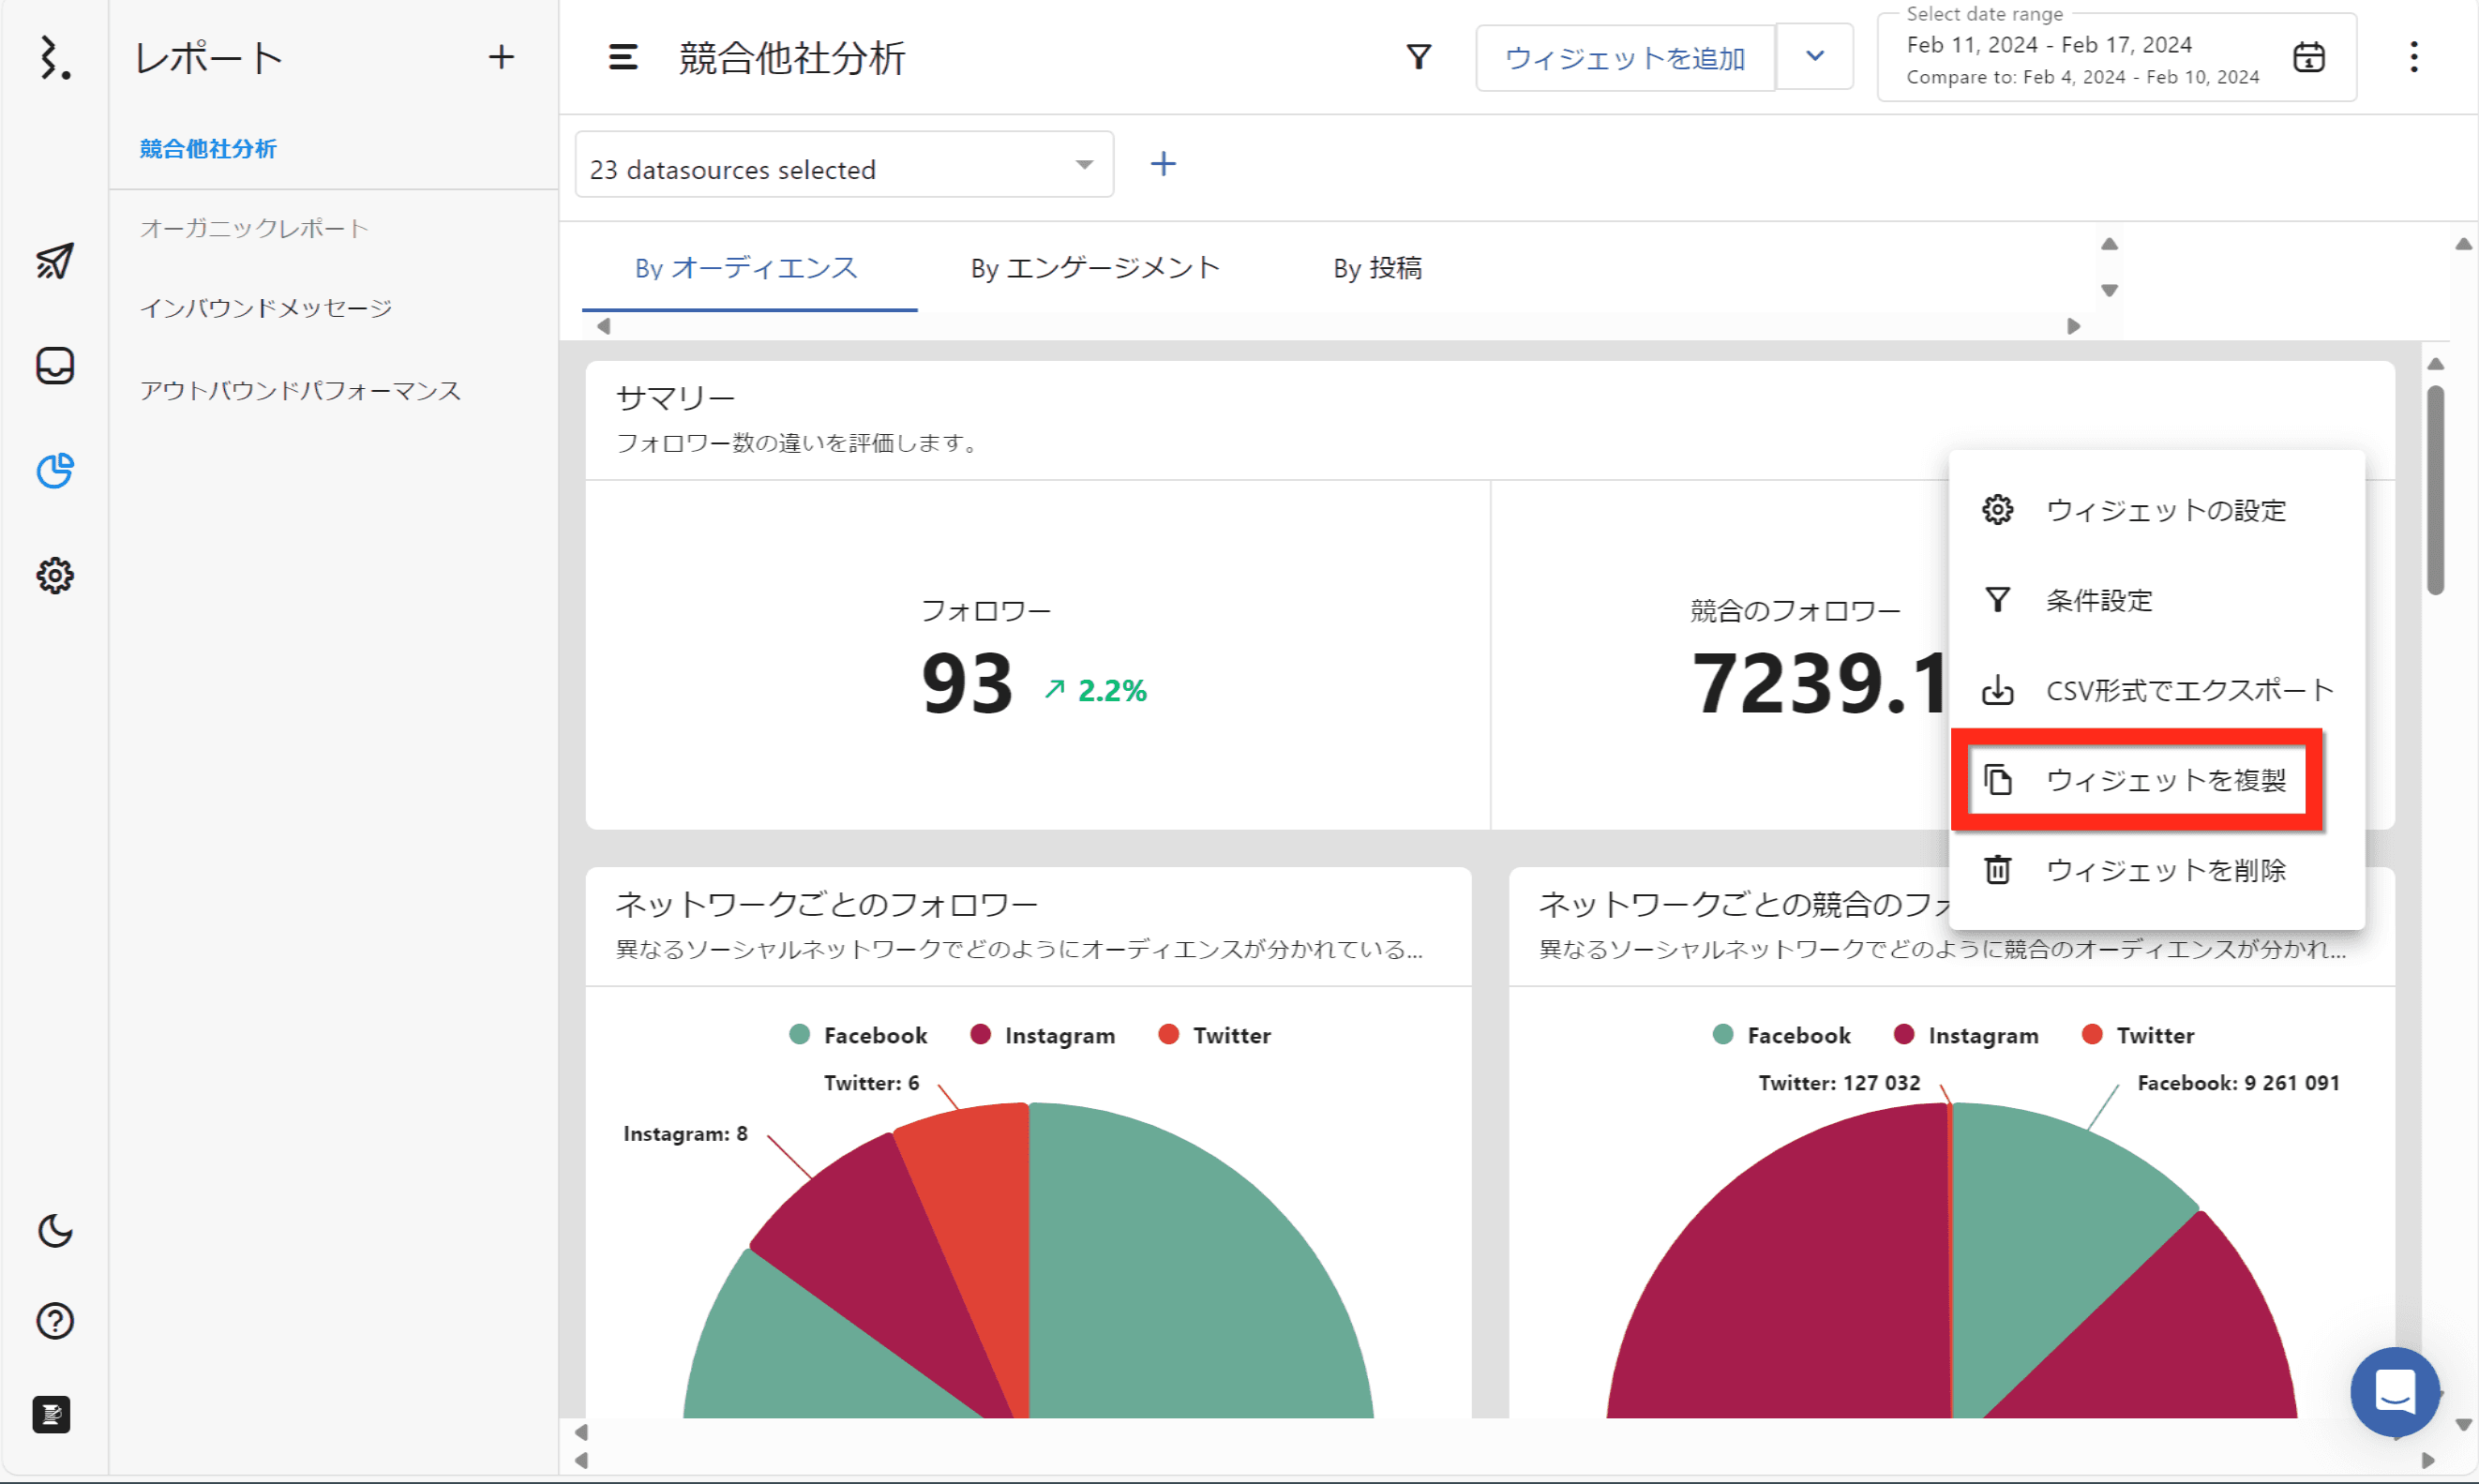2479x1484 pixels.
Task: Click the Facebook: 9 261 091 pie label
Action: pos(2238,1083)
